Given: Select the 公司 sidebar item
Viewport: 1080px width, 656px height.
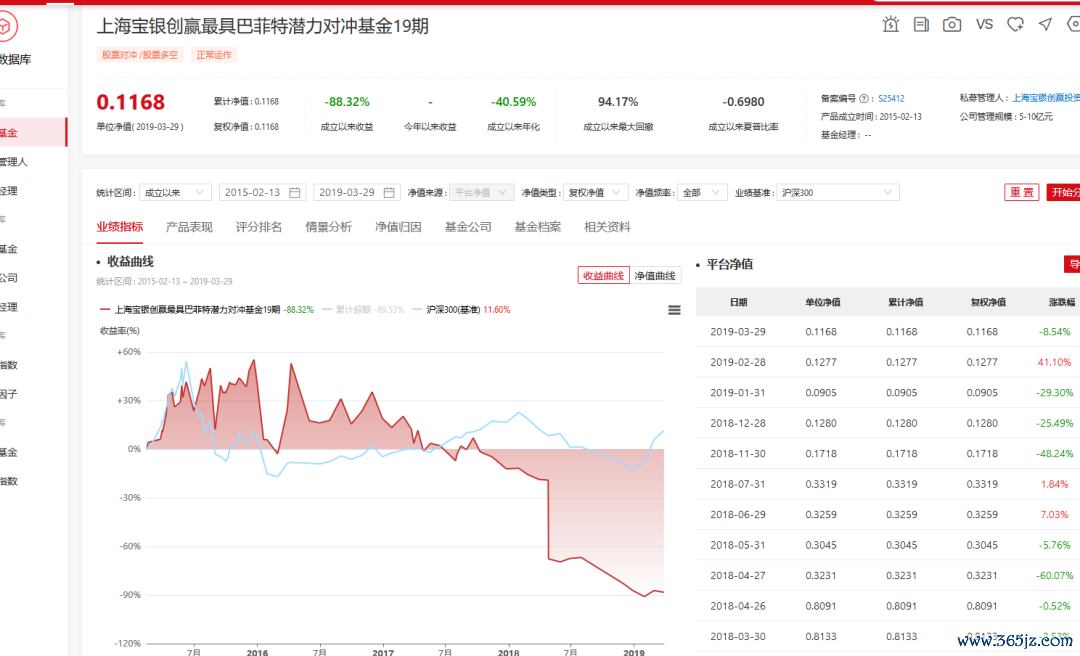Looking at the screenshot, I should (9, 278).
